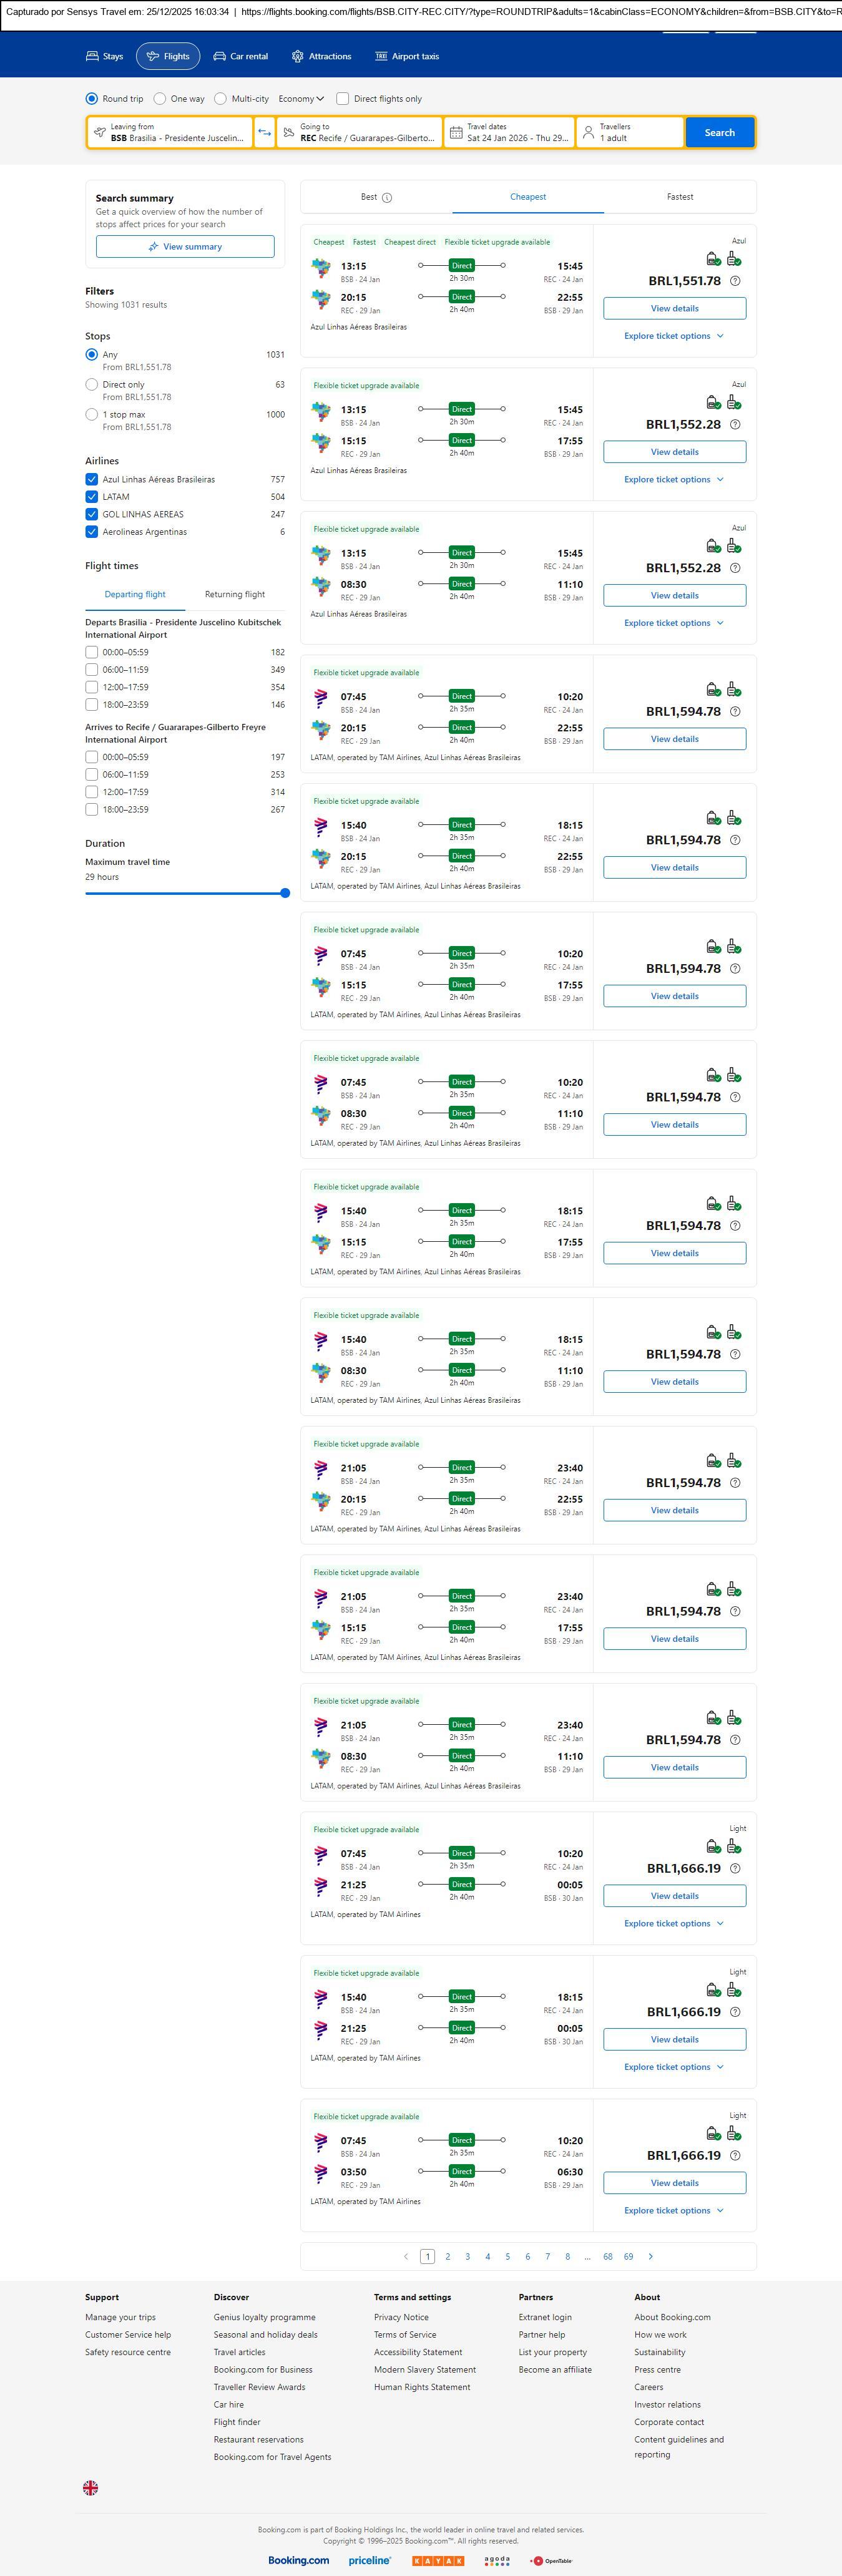
Task: Click the price help icon beside BRL1,551.78
Action: click(735, 281)
